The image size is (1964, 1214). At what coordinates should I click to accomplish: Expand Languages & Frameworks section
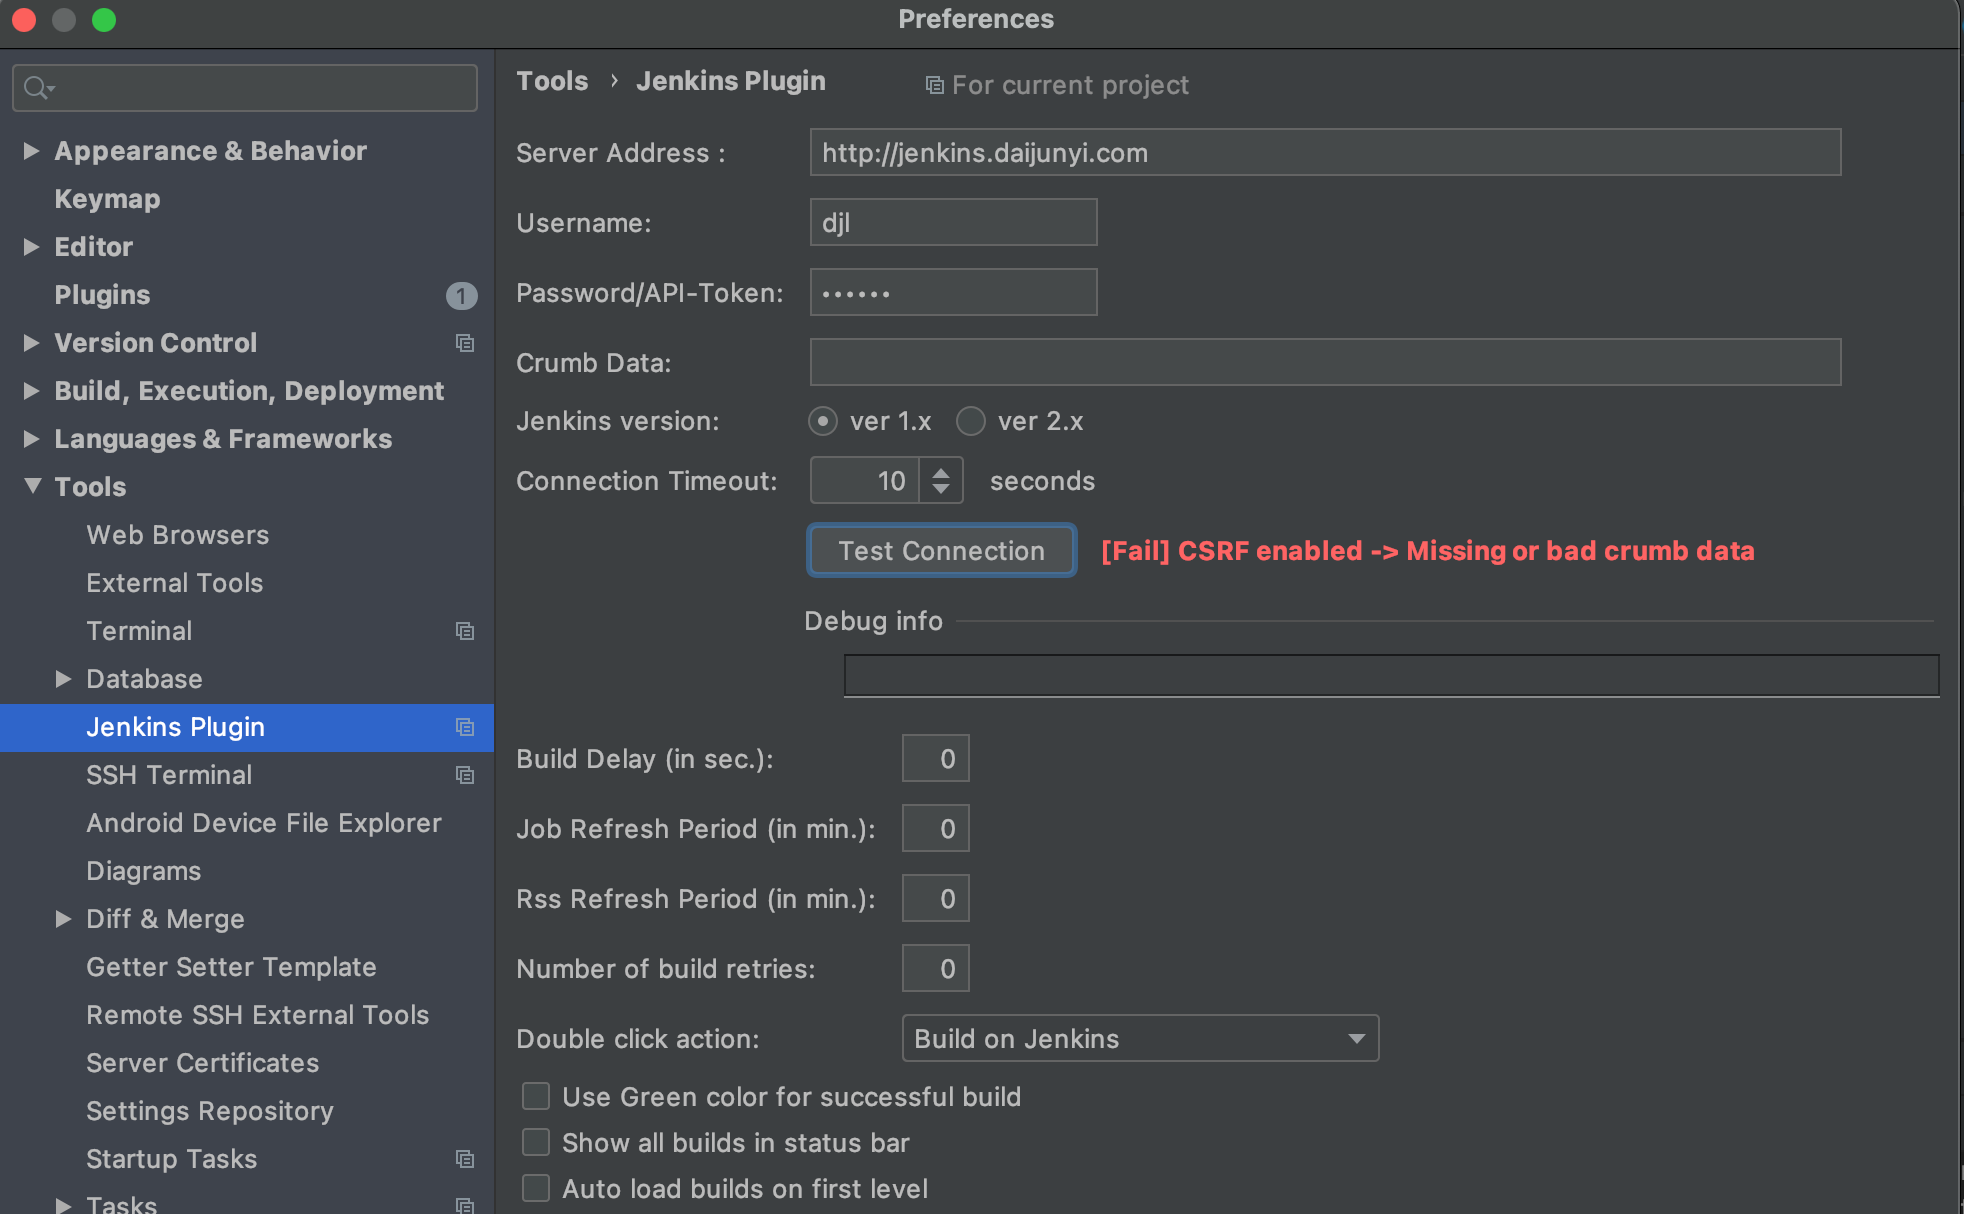tap(31, 439)
